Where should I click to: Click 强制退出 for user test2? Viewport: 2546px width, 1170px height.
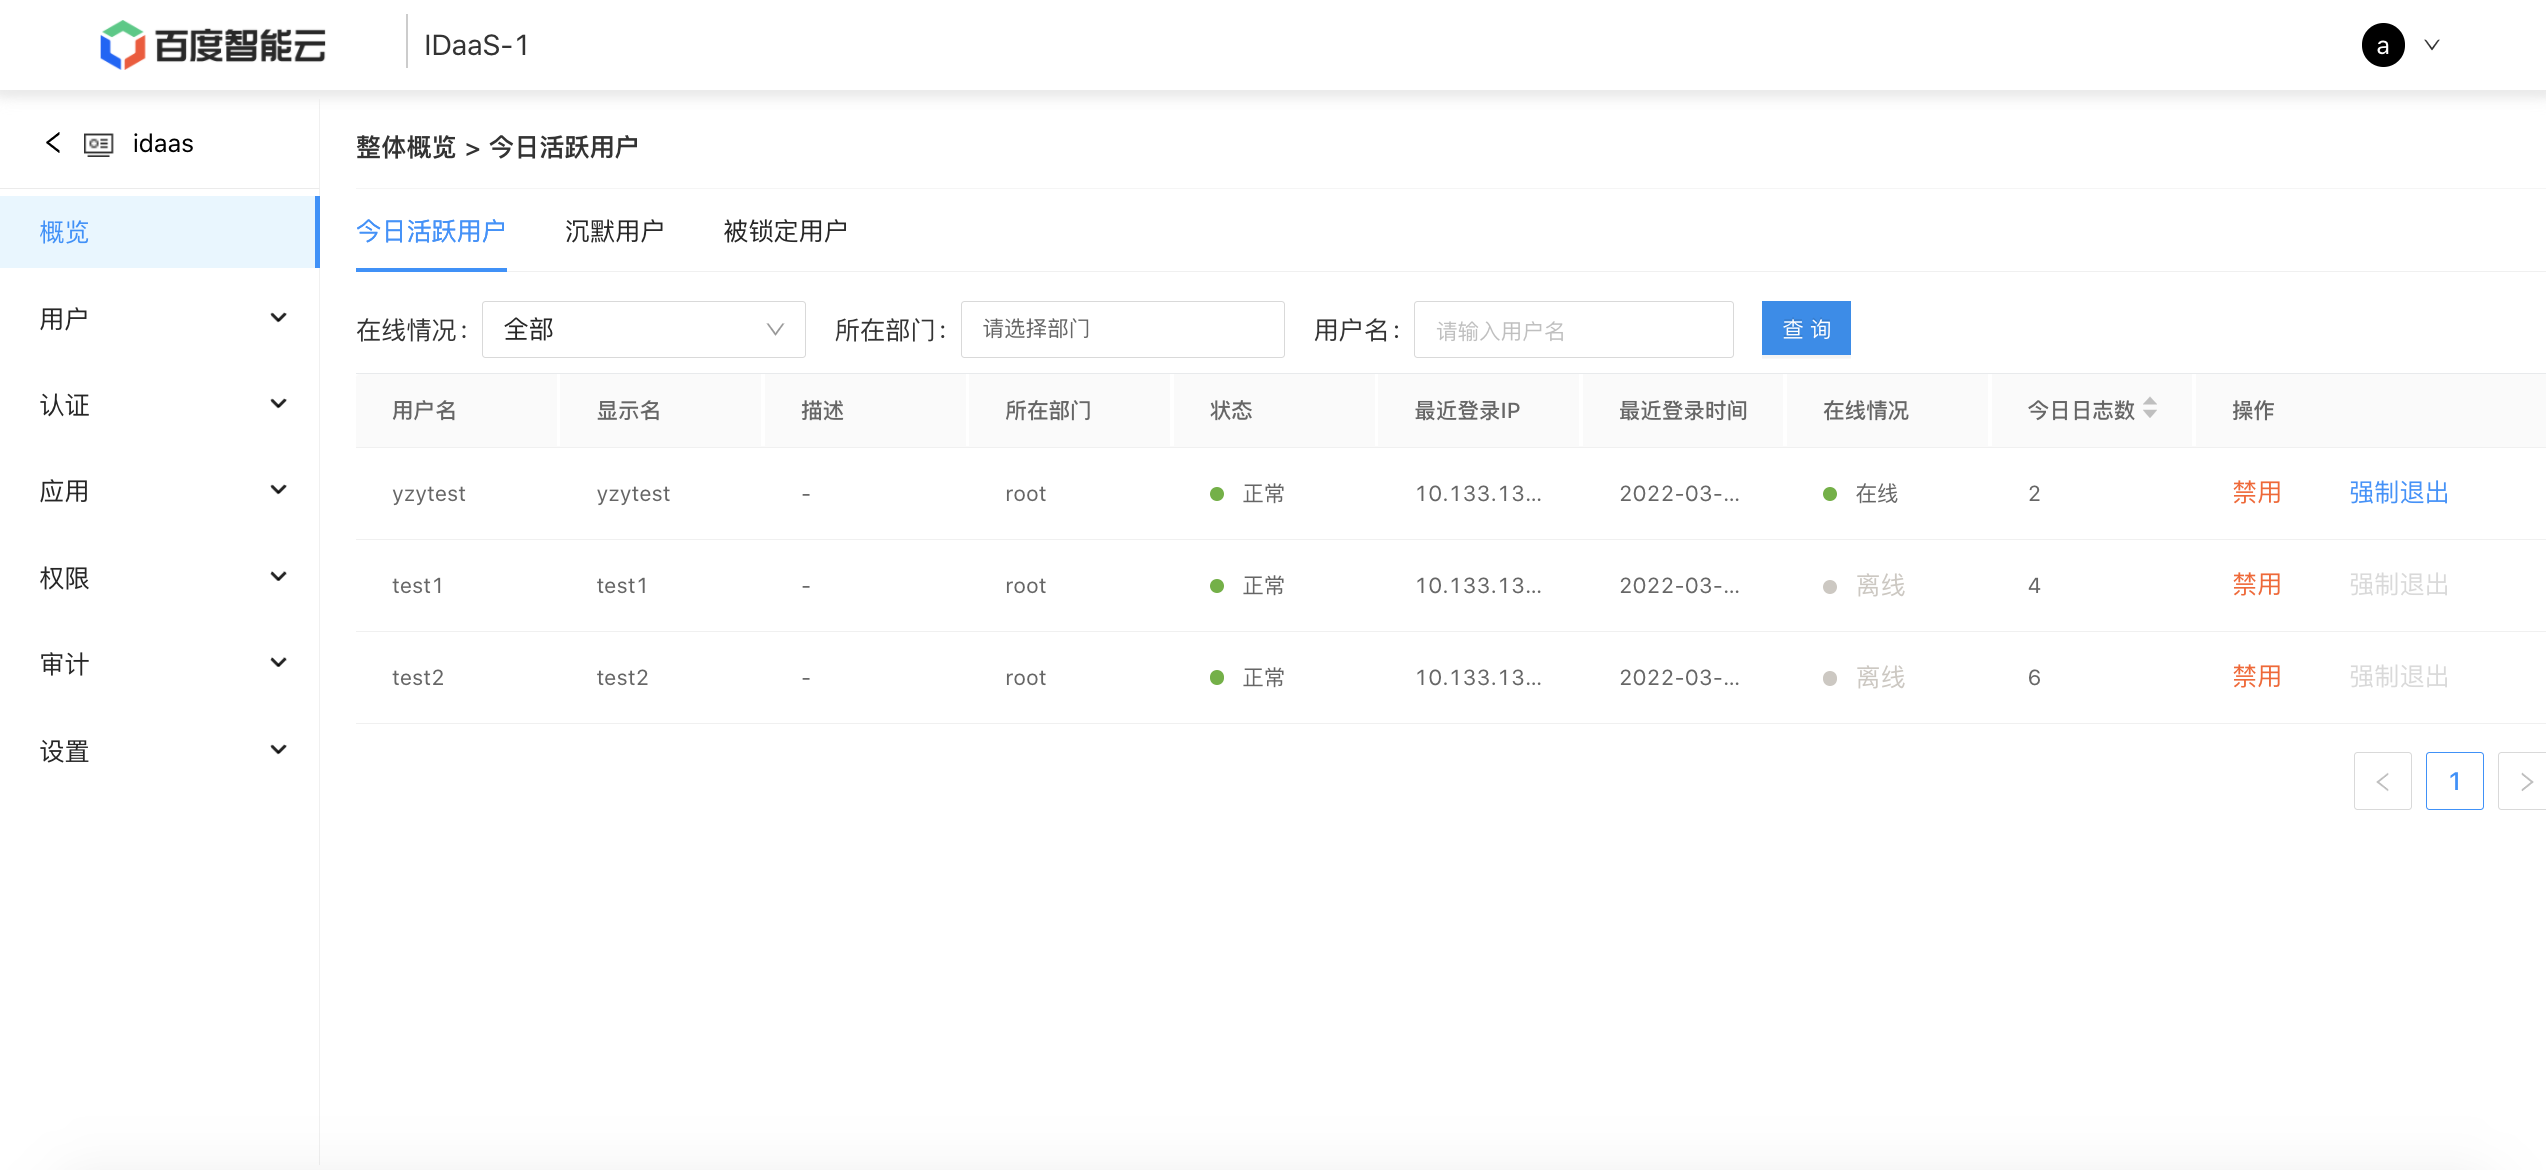pos(2399,676)
